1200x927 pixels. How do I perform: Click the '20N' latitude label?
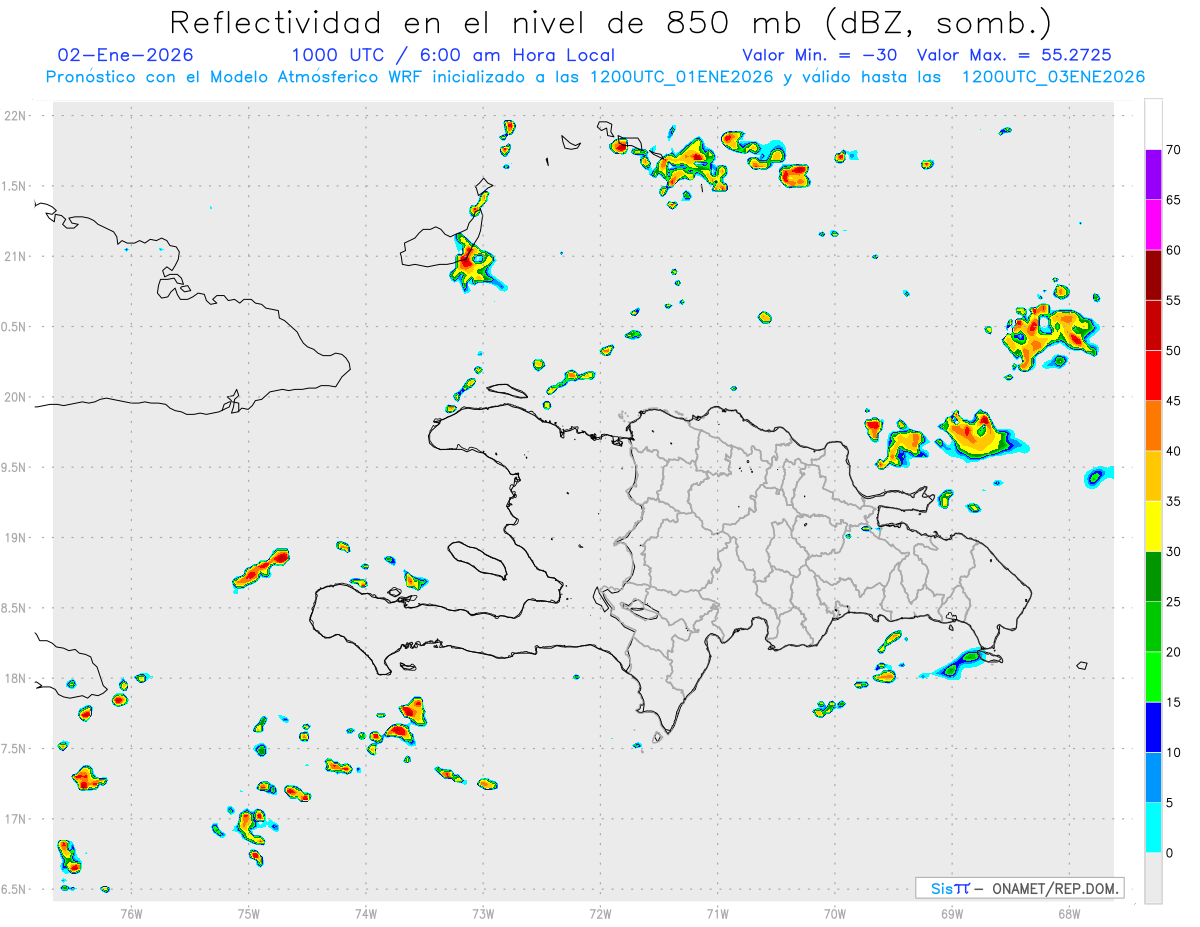click(17, 397)
